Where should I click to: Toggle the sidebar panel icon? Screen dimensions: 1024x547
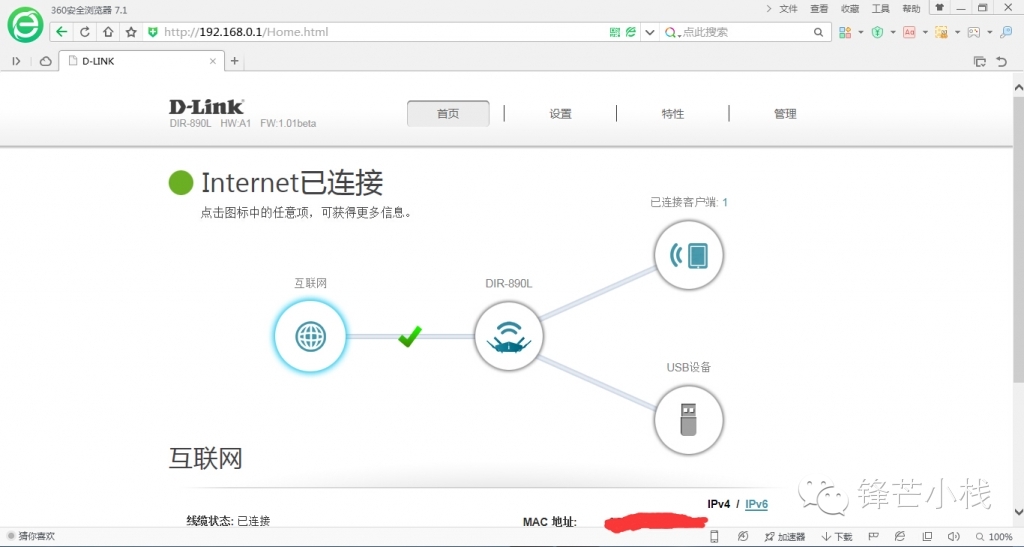click(16, 61)
